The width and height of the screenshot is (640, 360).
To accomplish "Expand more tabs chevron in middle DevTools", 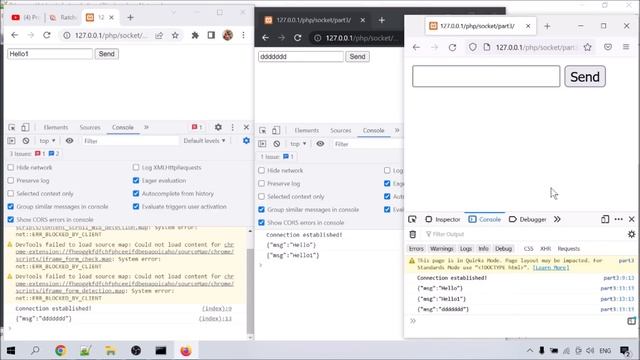I will [397, 131].
